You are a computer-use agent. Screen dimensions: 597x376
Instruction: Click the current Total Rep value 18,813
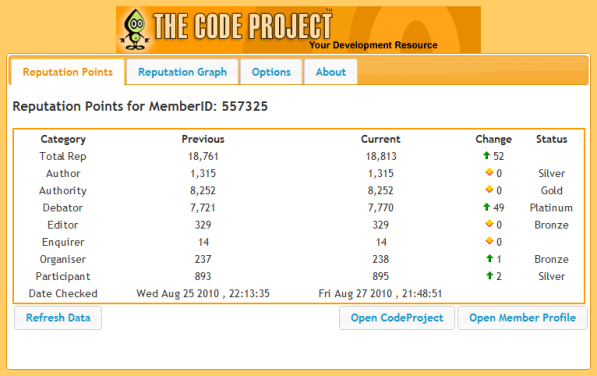(381, 156)
